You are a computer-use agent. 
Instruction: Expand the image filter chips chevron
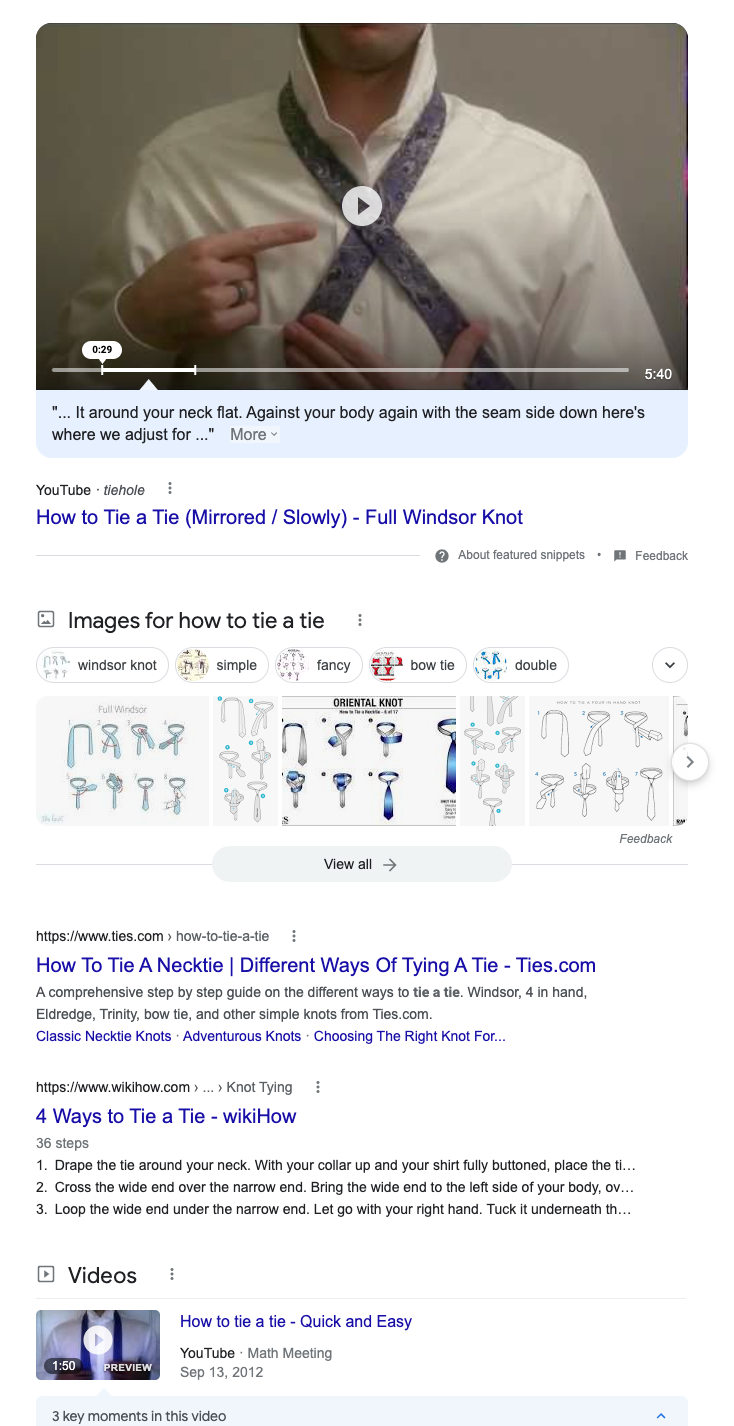tap(670, 665)
